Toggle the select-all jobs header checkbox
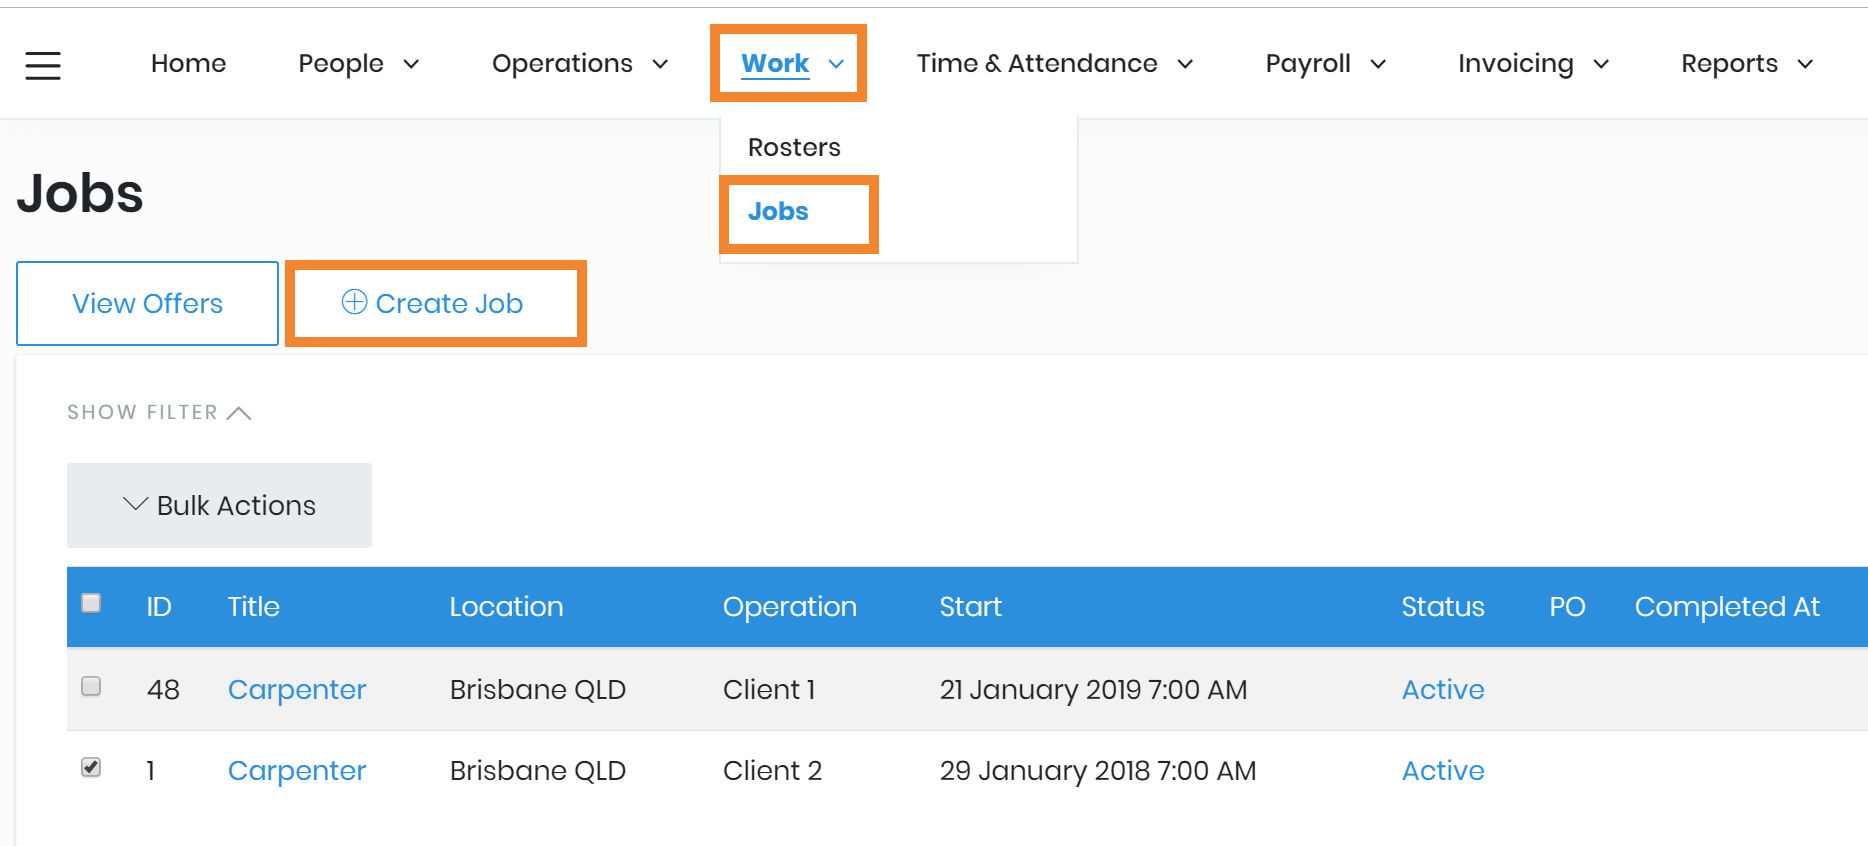 pos(91,603)
